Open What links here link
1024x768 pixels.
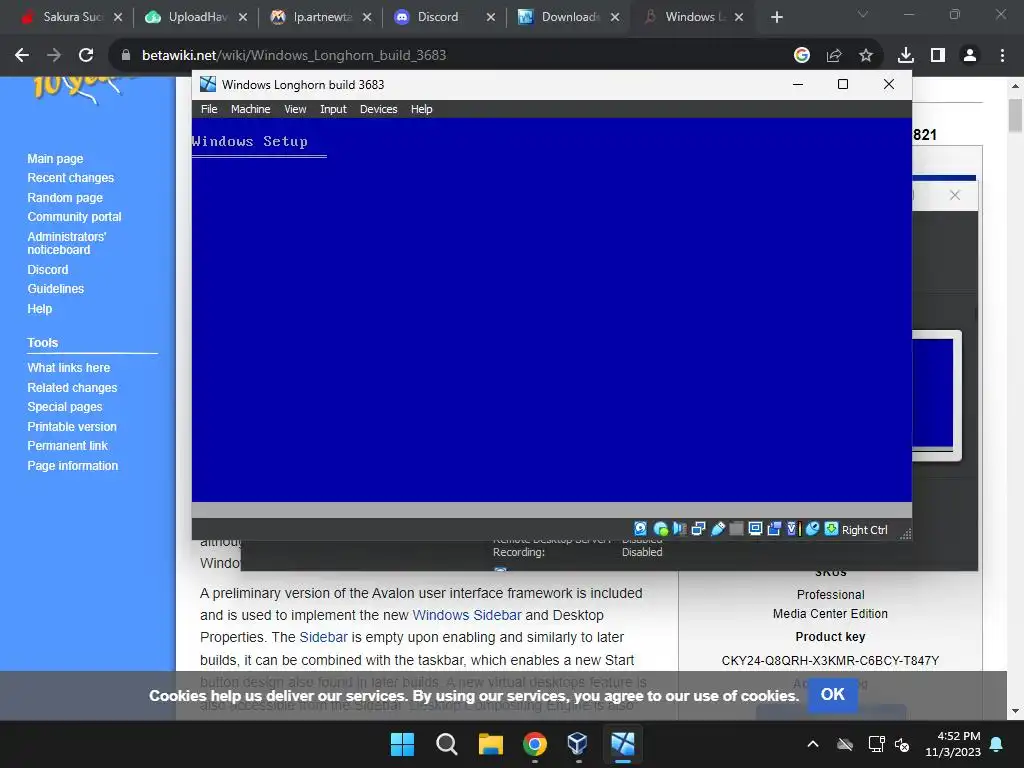pos(69,368)
